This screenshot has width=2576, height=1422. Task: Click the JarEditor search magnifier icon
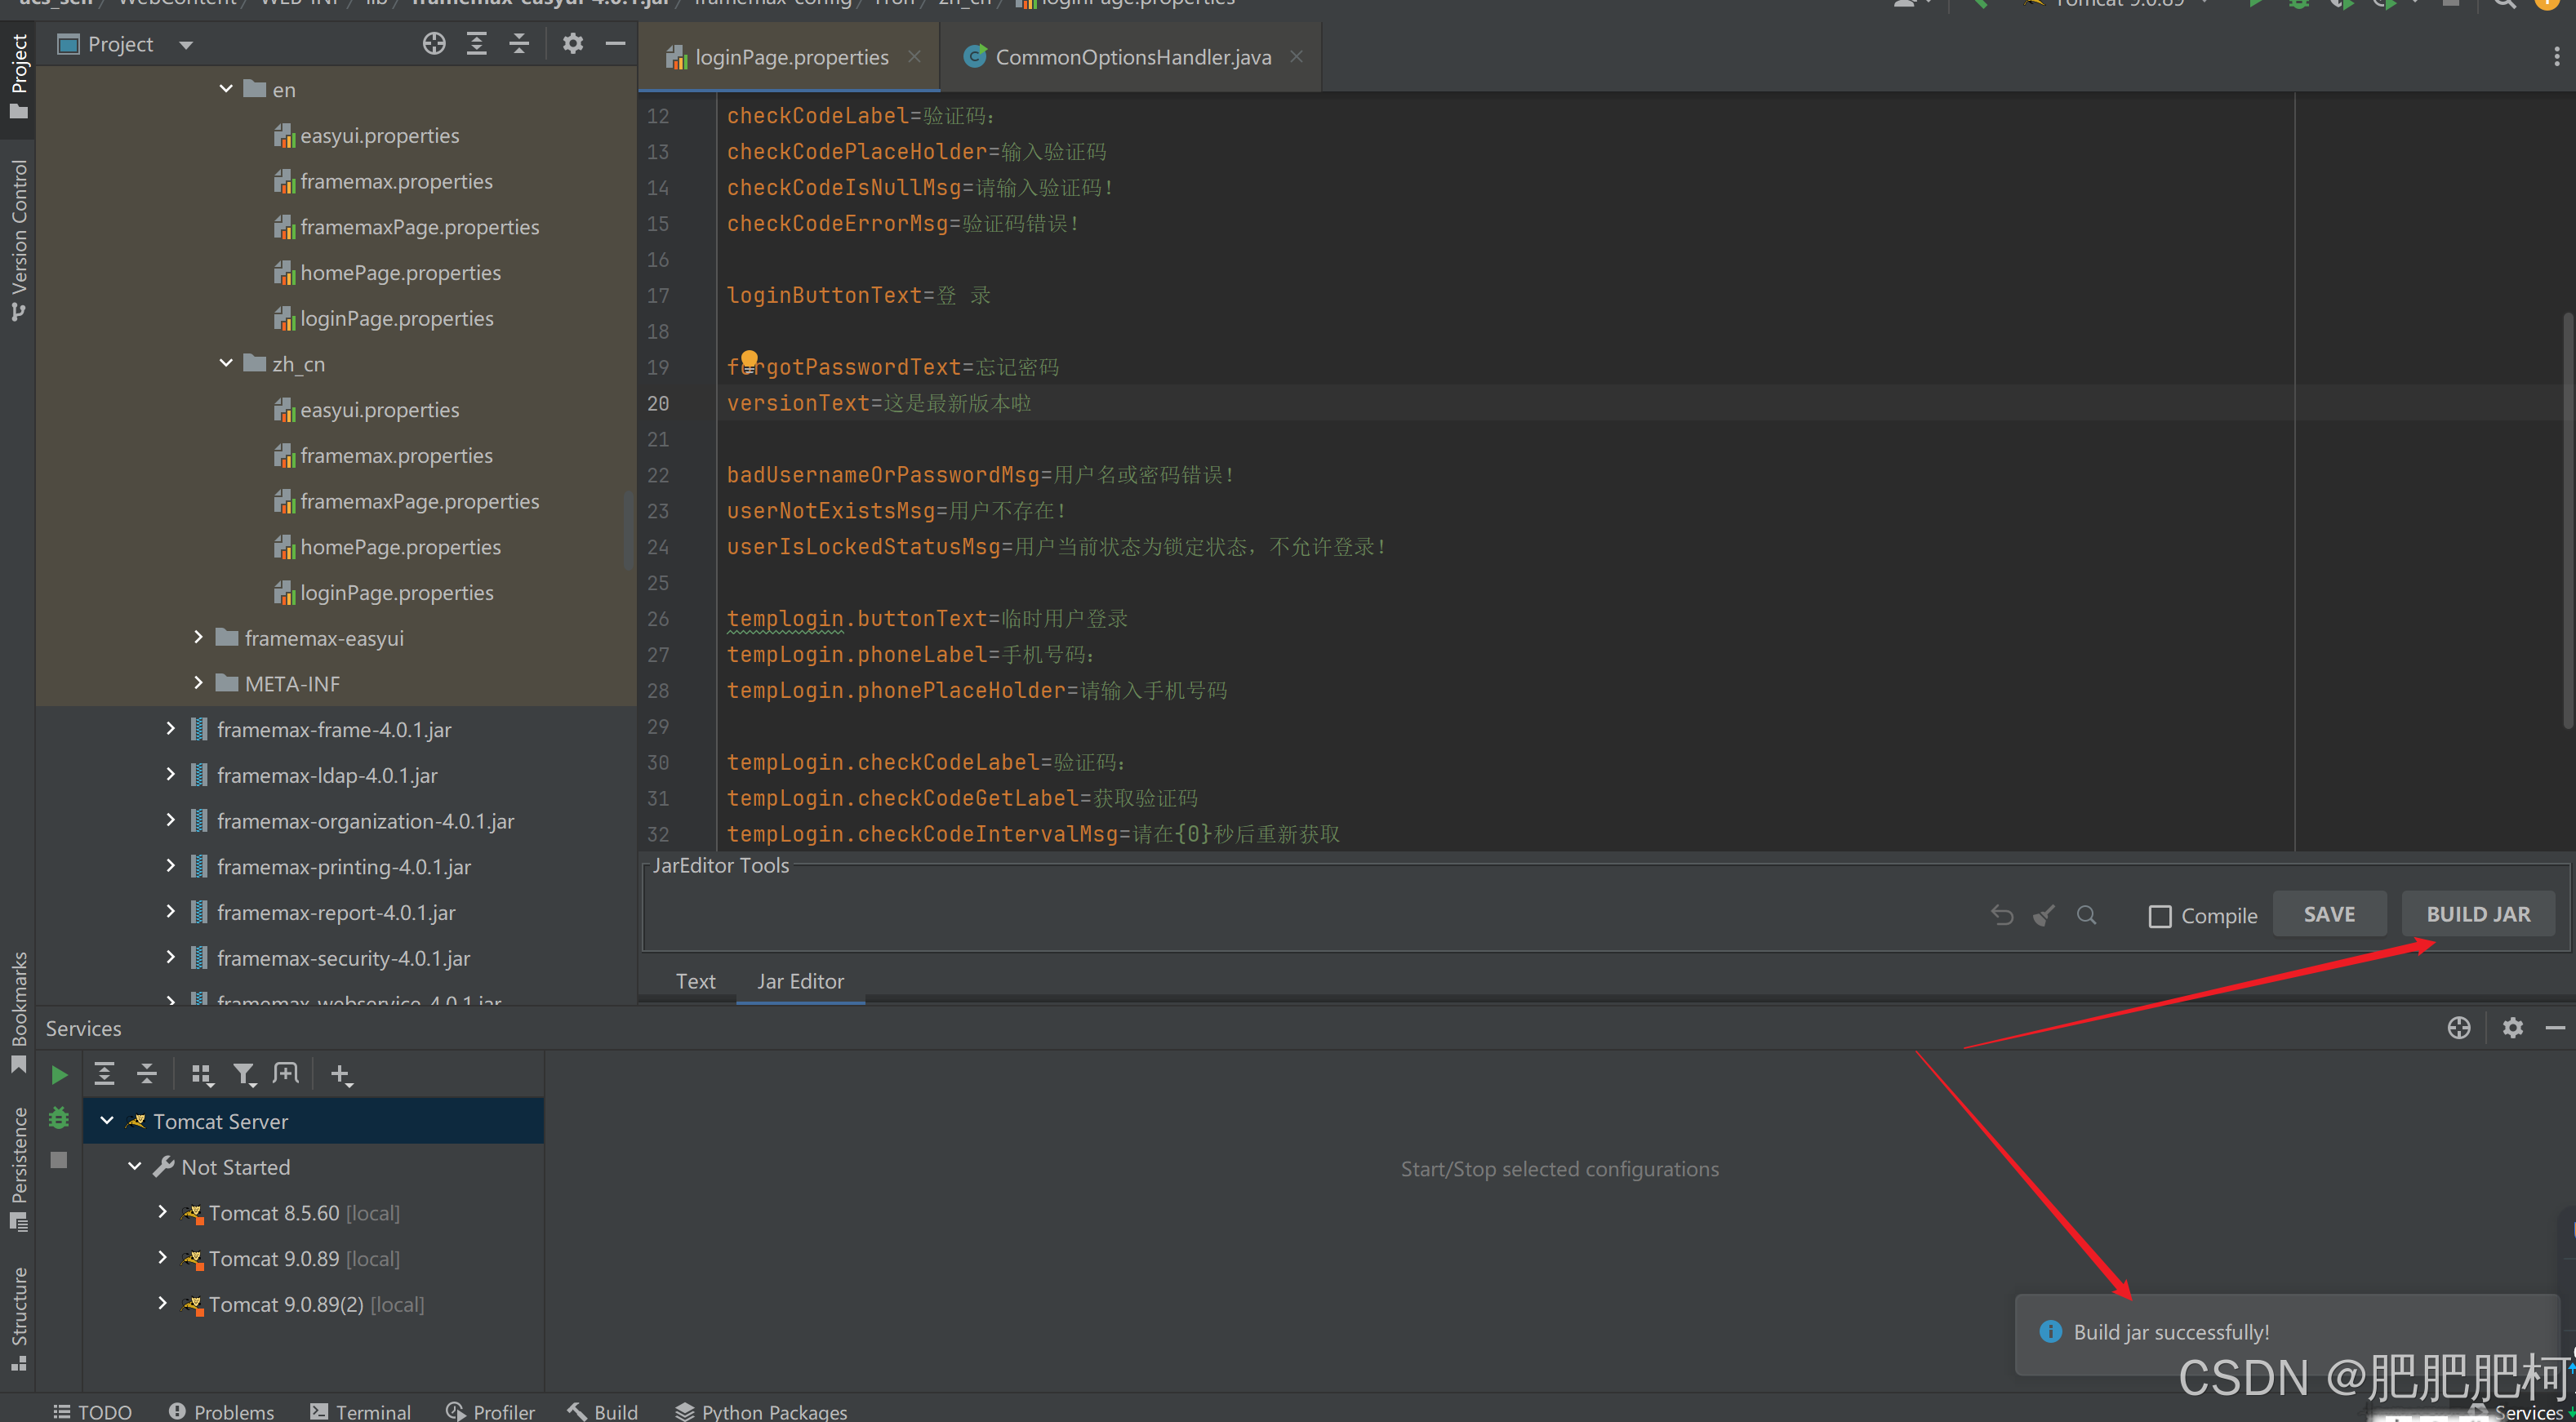(x=2086, y=915)
